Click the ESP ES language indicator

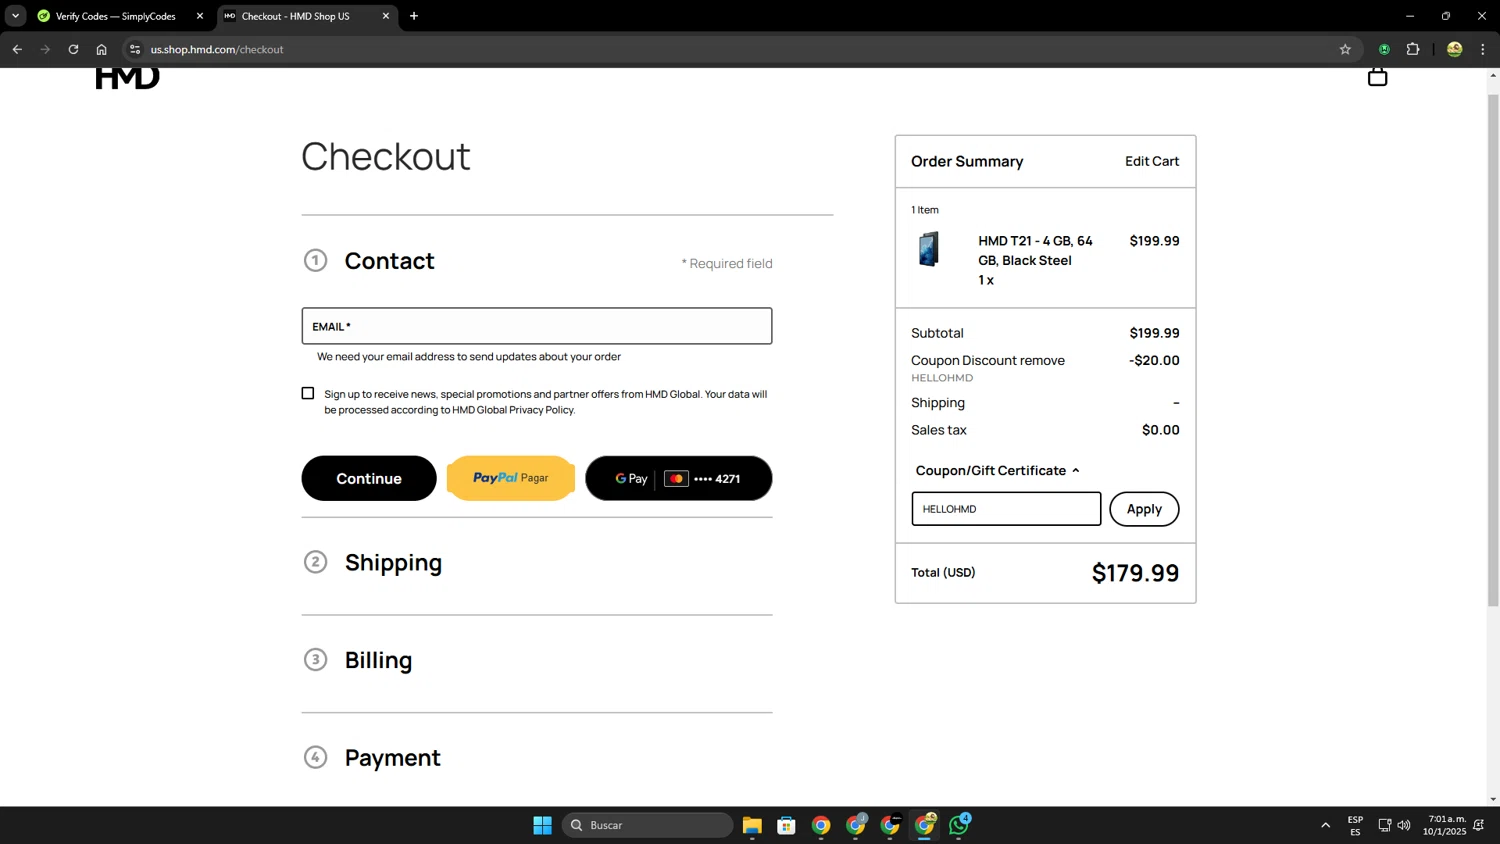point(1355,825)
